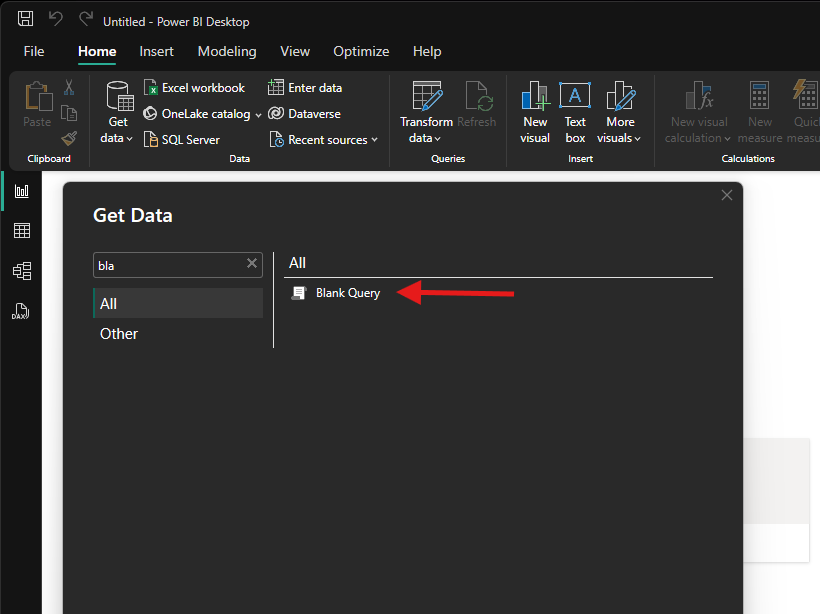Image resolution: width=820 pixels, height=614 pixels.
Task: Click the Get Data search field
Action: coord(168,265)
